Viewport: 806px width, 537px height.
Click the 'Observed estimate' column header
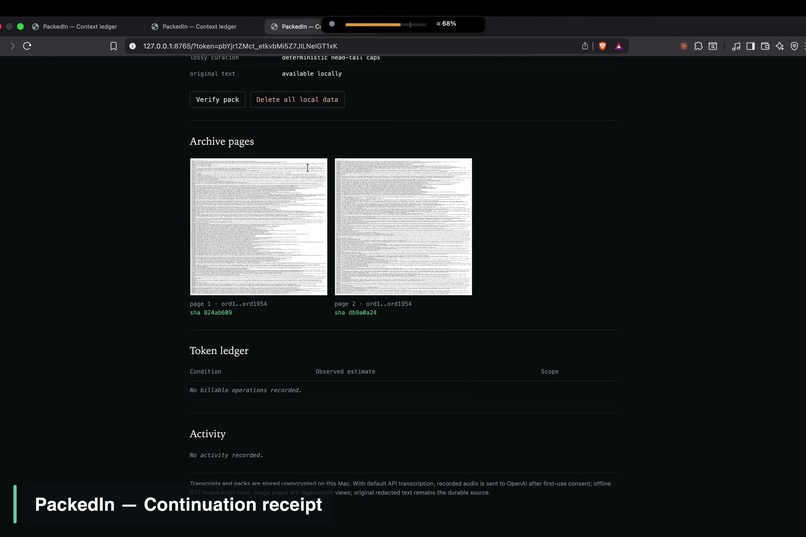tap(345, 372)
